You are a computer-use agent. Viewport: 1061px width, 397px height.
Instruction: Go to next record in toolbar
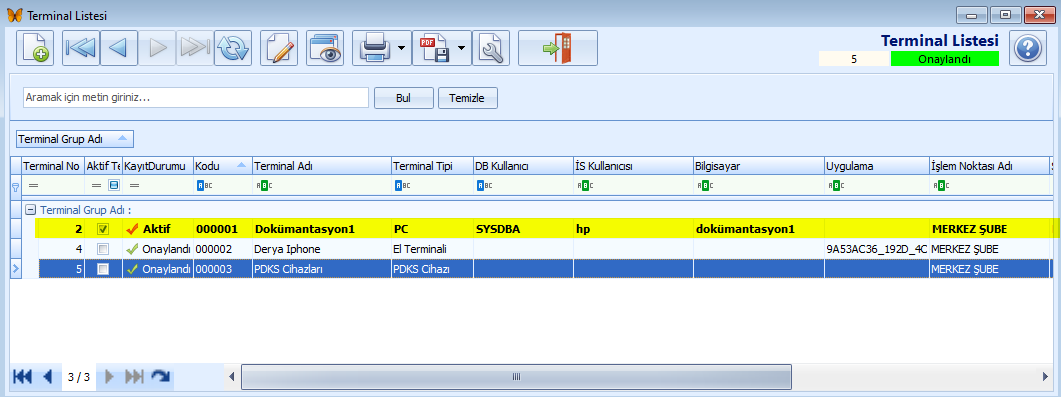[156, 48]
